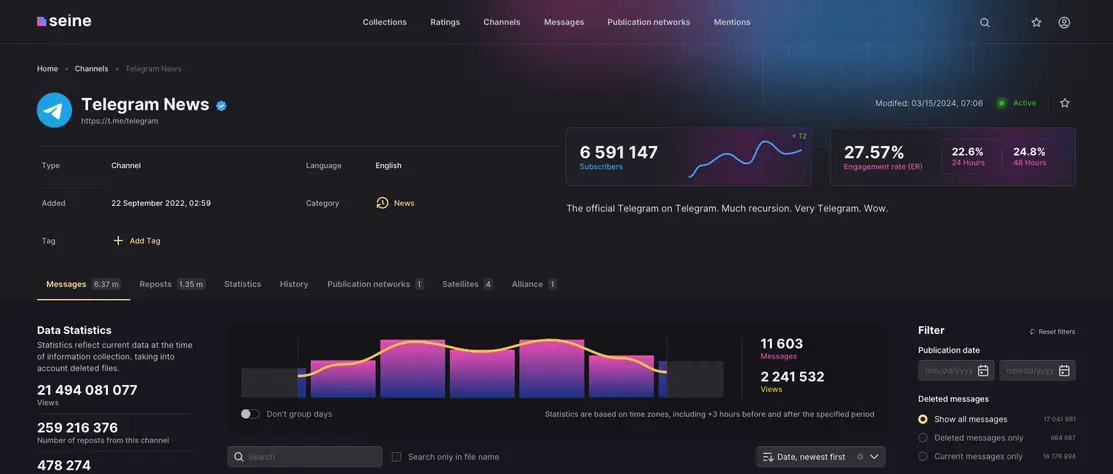Click the messages Search input field
Screen dimensions: 1113x474
pos(305,457)
